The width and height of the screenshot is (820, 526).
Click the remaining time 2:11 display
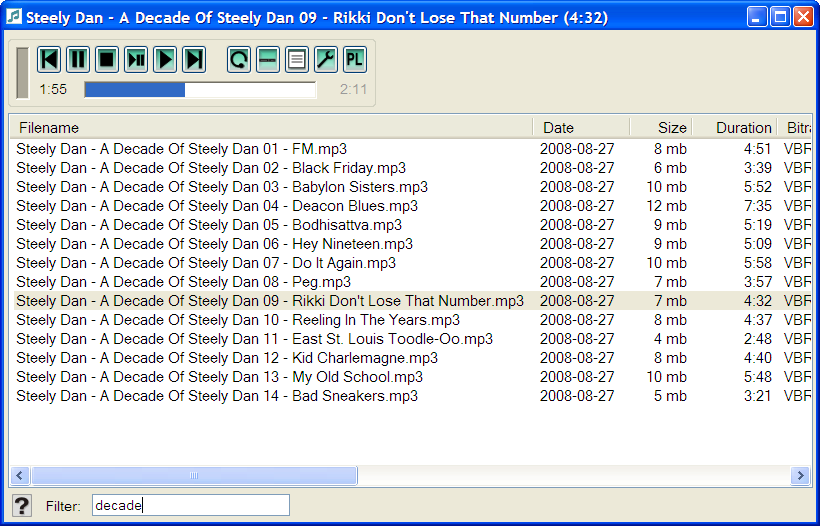click(353, 89)
